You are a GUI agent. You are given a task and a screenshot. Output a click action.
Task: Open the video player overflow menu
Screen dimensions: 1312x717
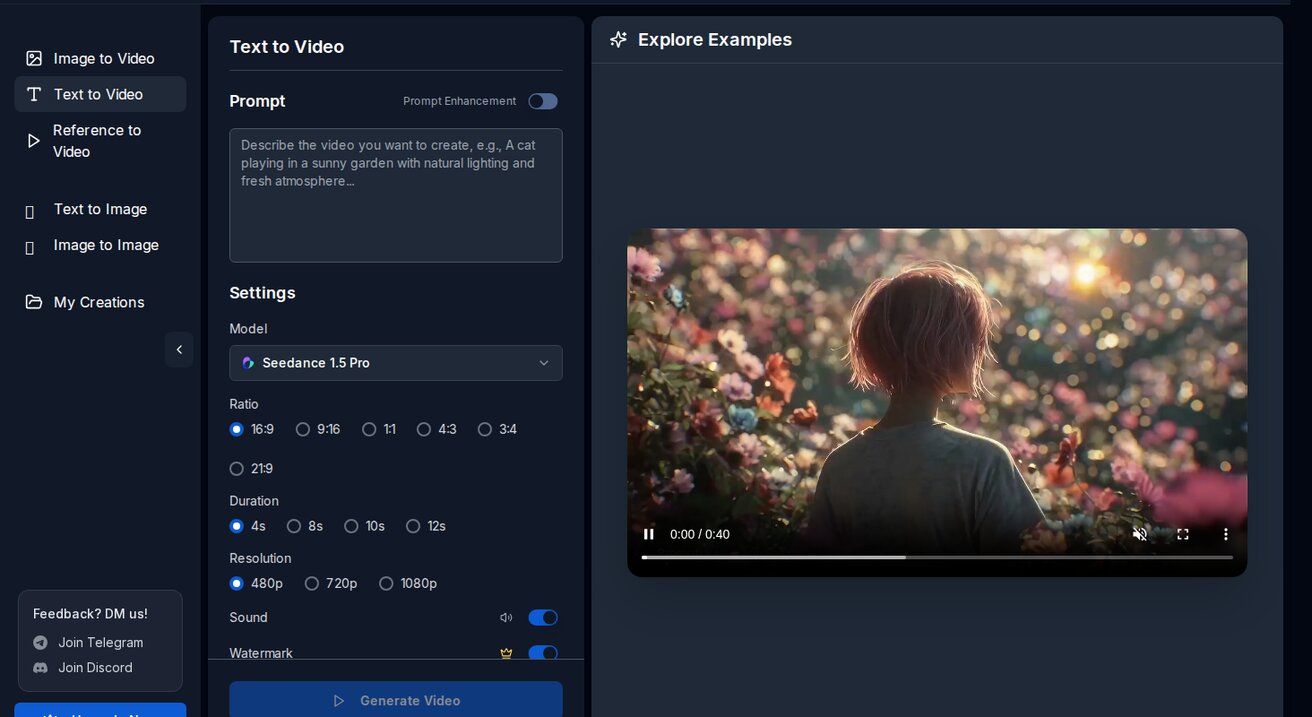coord(1225,534)
